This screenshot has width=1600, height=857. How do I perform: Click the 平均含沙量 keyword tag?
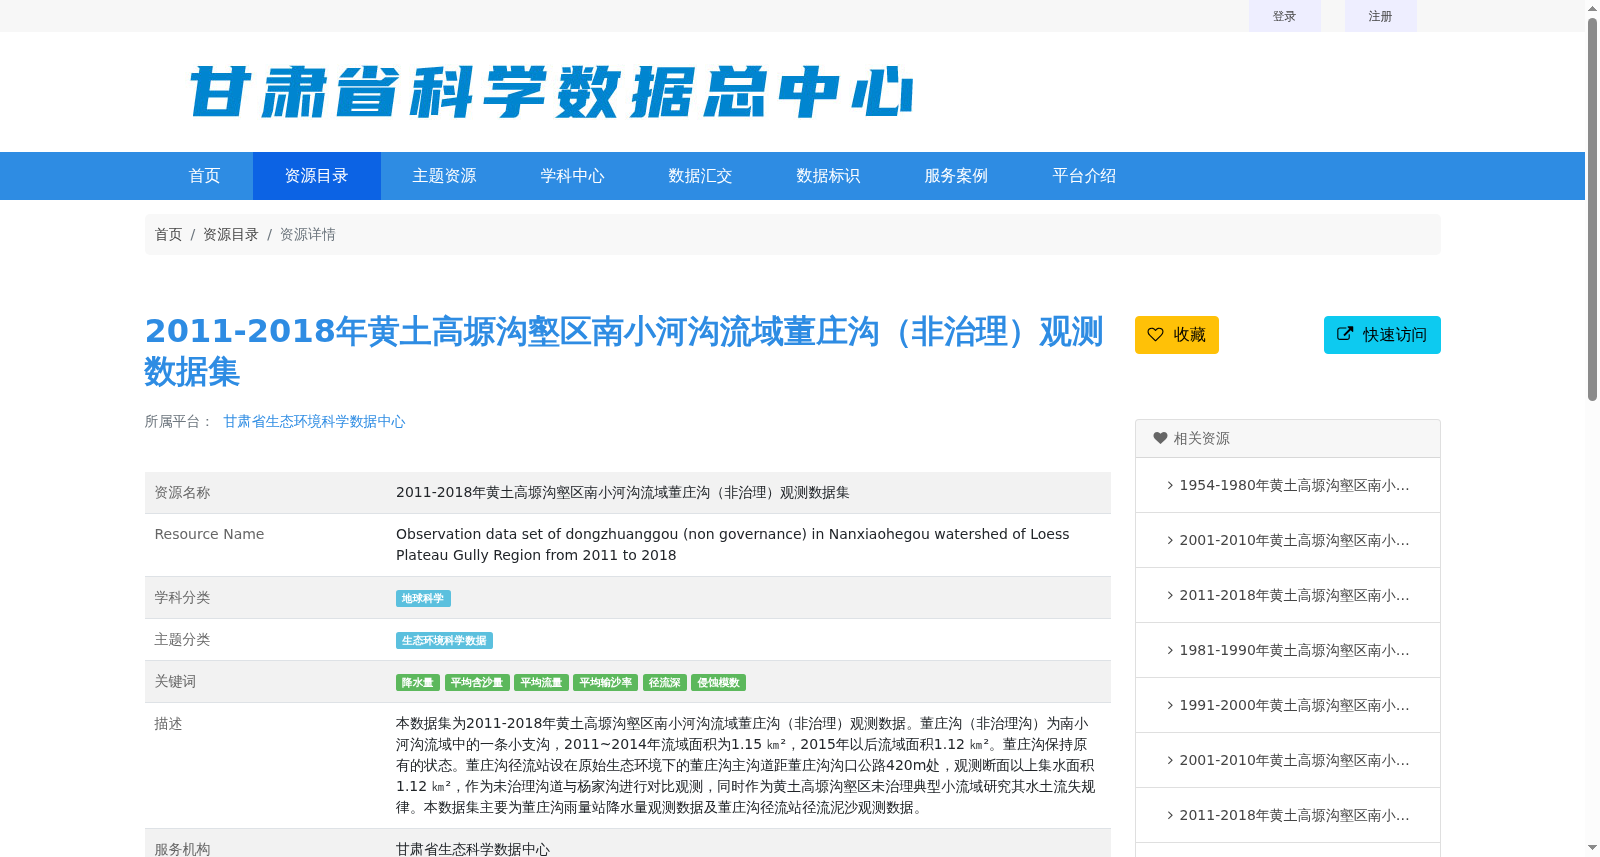477,682
